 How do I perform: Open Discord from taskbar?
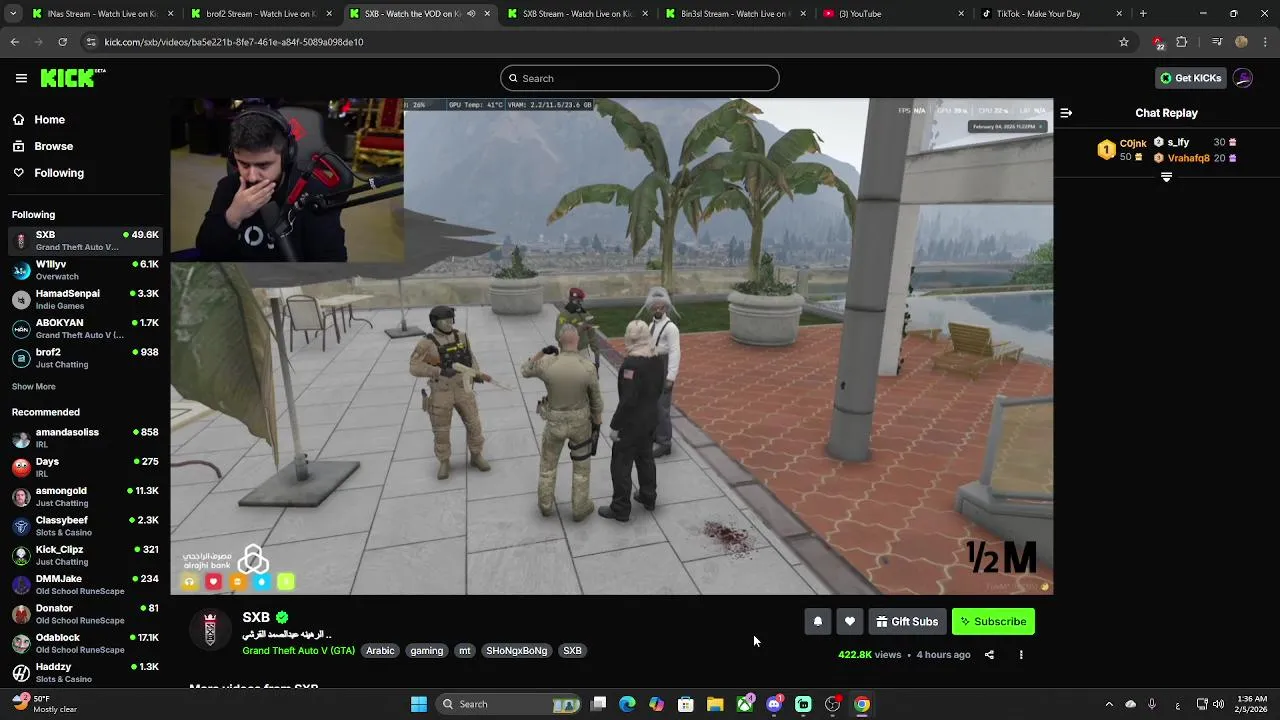[x=774, y=704]
